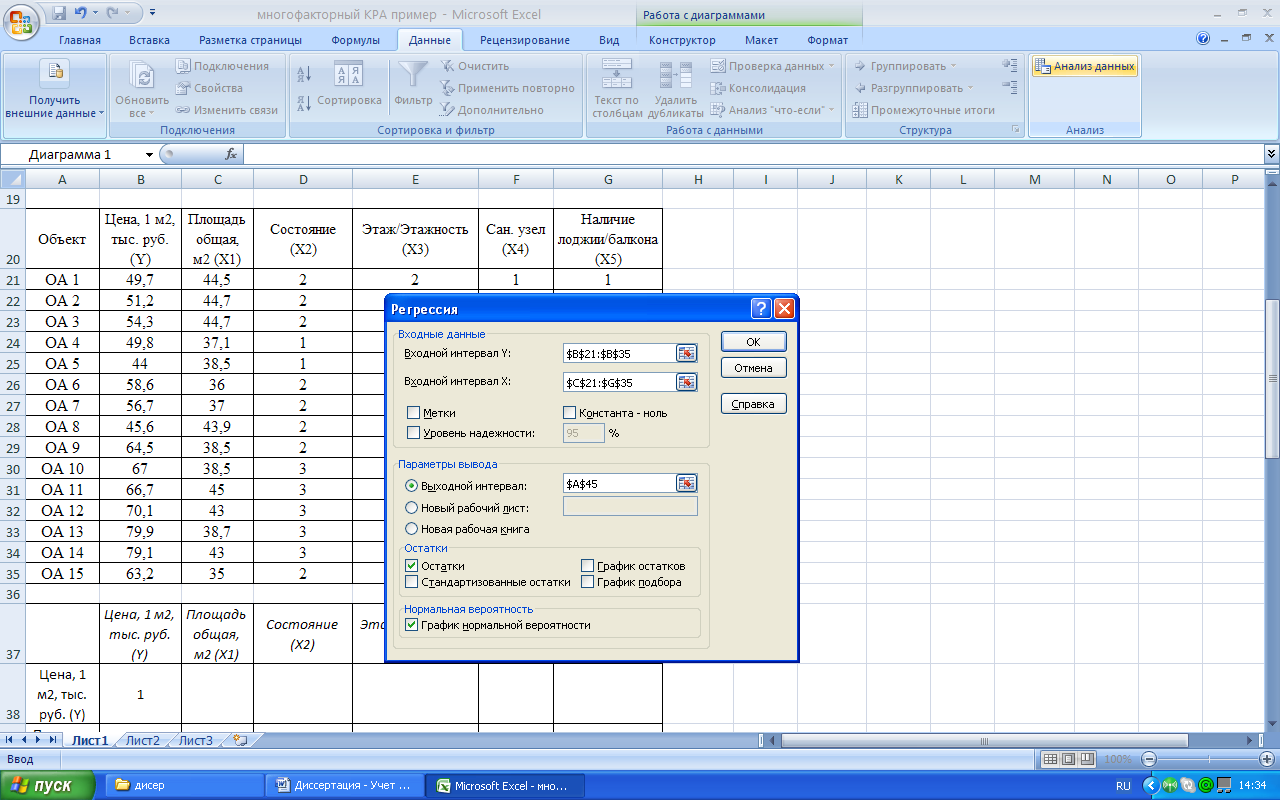Open Connections in ribbon
The height and width of the screenshot is (800, 1280).
coord(222,66)
